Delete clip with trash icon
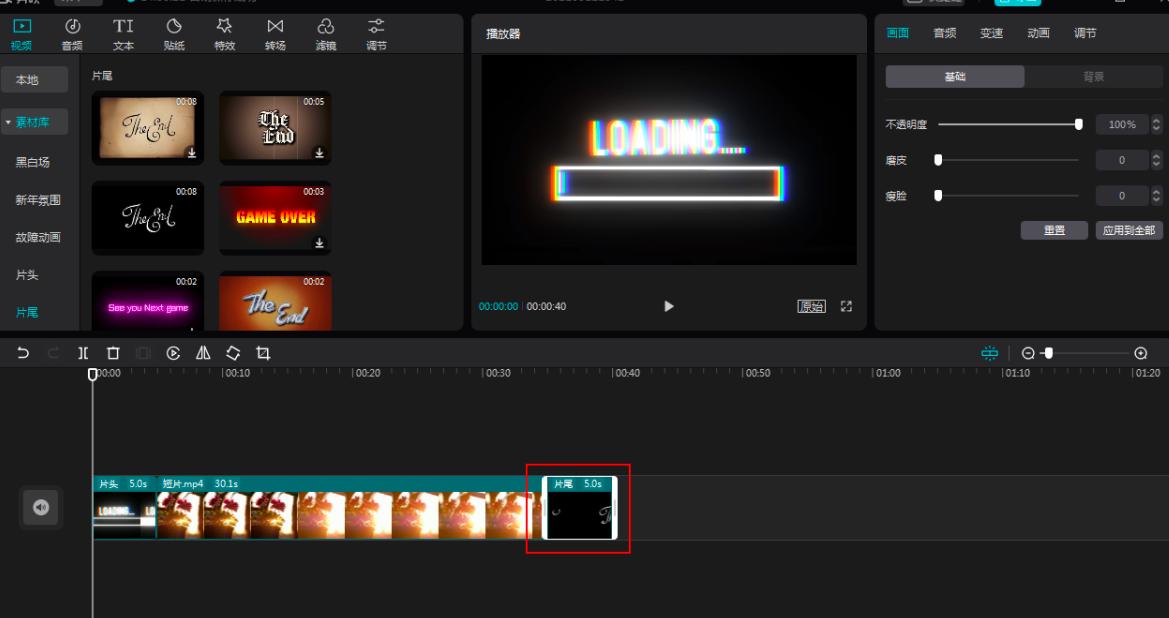The width and height of the screenshot is (1169, 618). [x=113, y=353]
